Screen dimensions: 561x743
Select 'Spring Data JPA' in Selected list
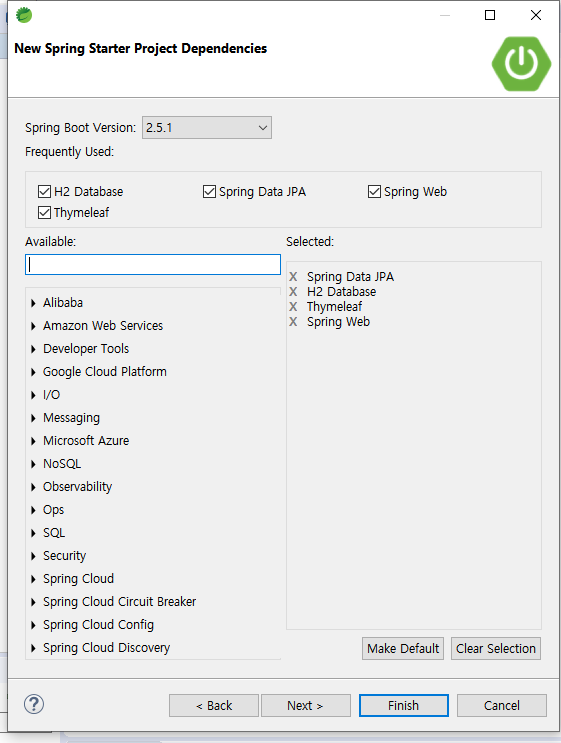(350, 277)
